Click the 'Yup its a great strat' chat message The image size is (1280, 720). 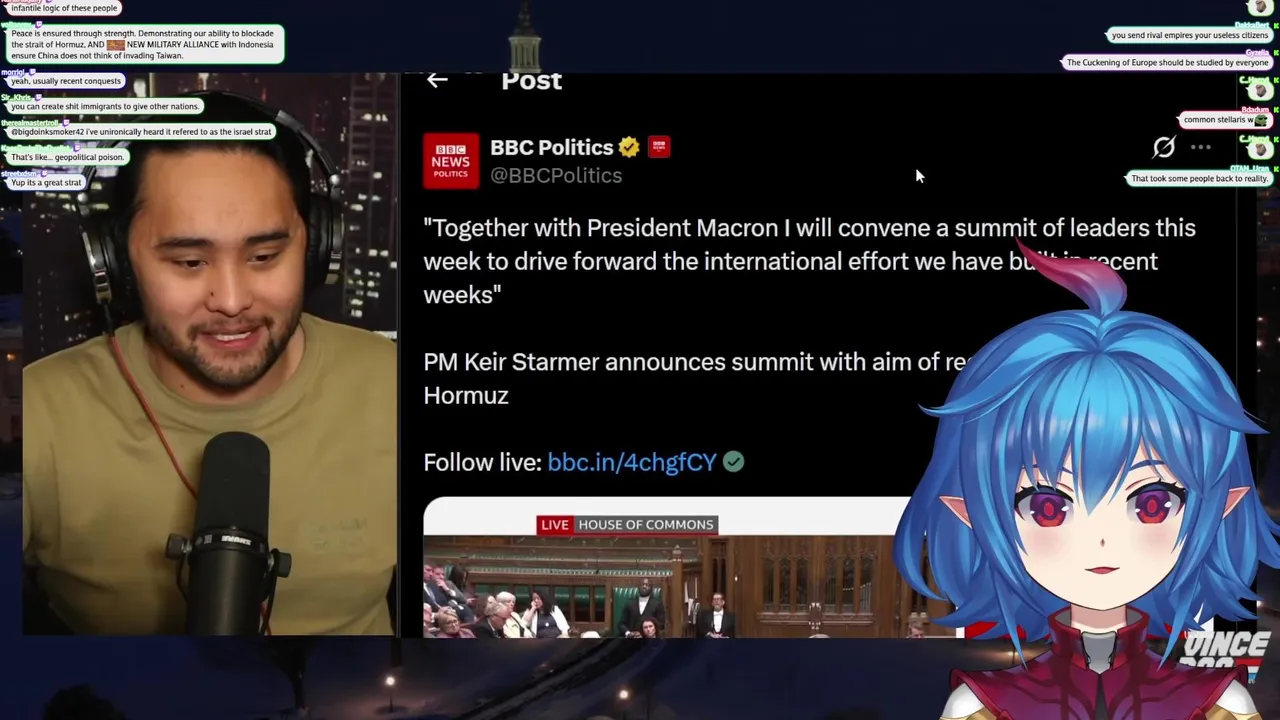coord(46,183)
